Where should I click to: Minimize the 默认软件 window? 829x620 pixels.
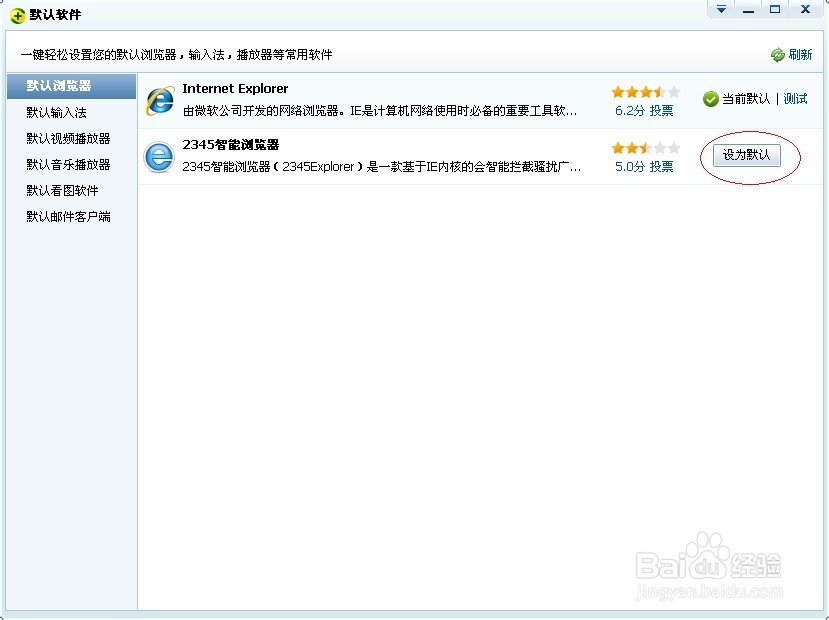[x=748, y=9]
